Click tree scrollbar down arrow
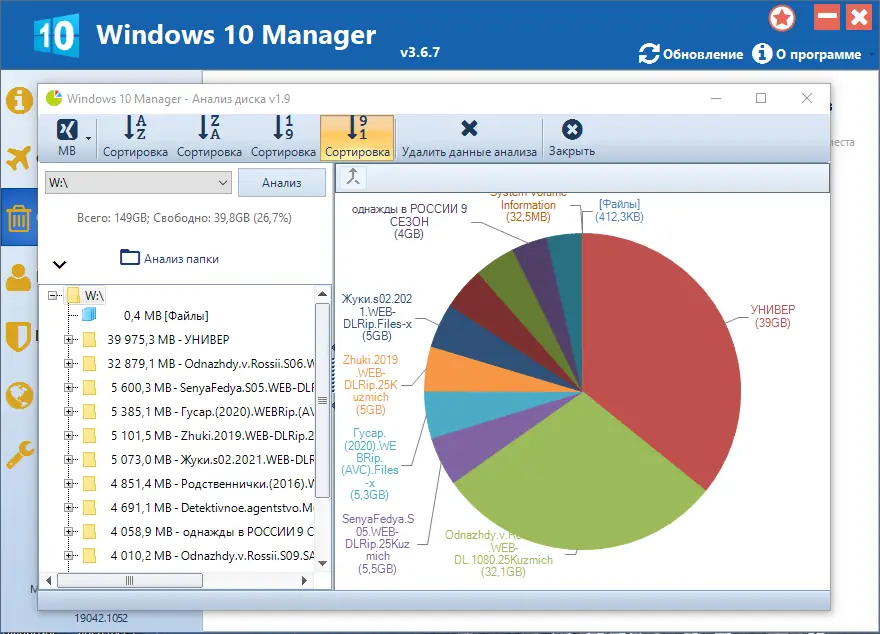This screenshot has height=634, width=880. point(323,563)
